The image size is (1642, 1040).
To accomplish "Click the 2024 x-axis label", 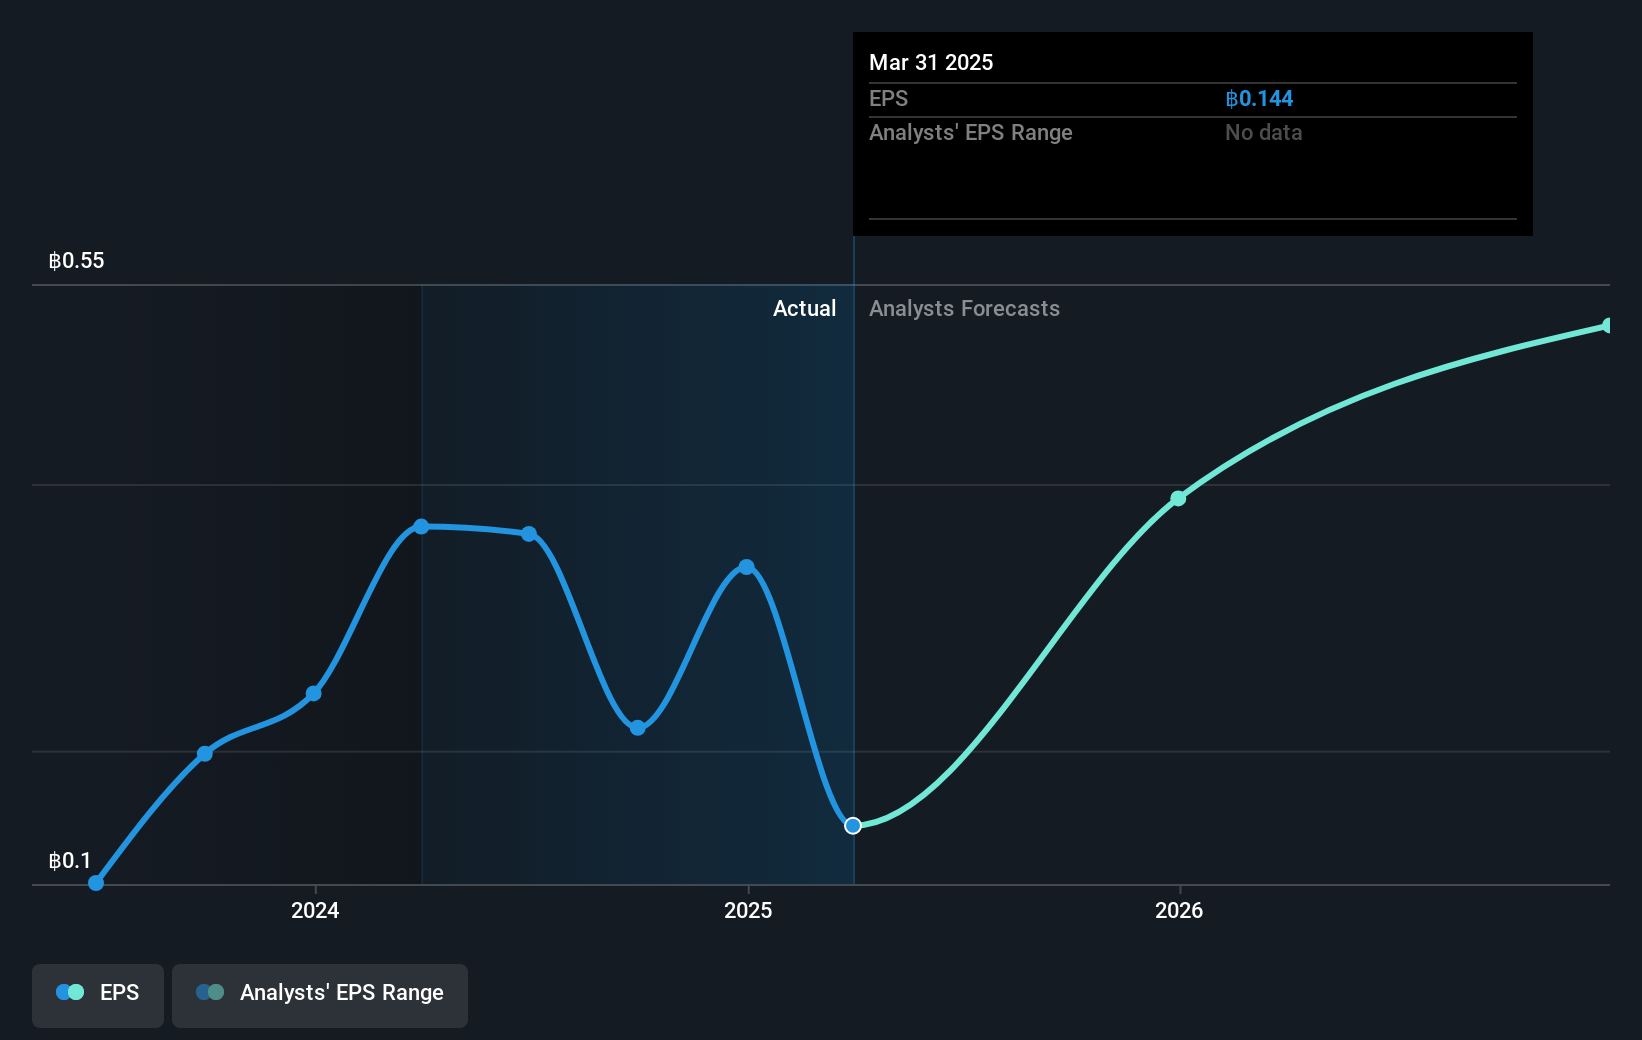I will 315,910.
